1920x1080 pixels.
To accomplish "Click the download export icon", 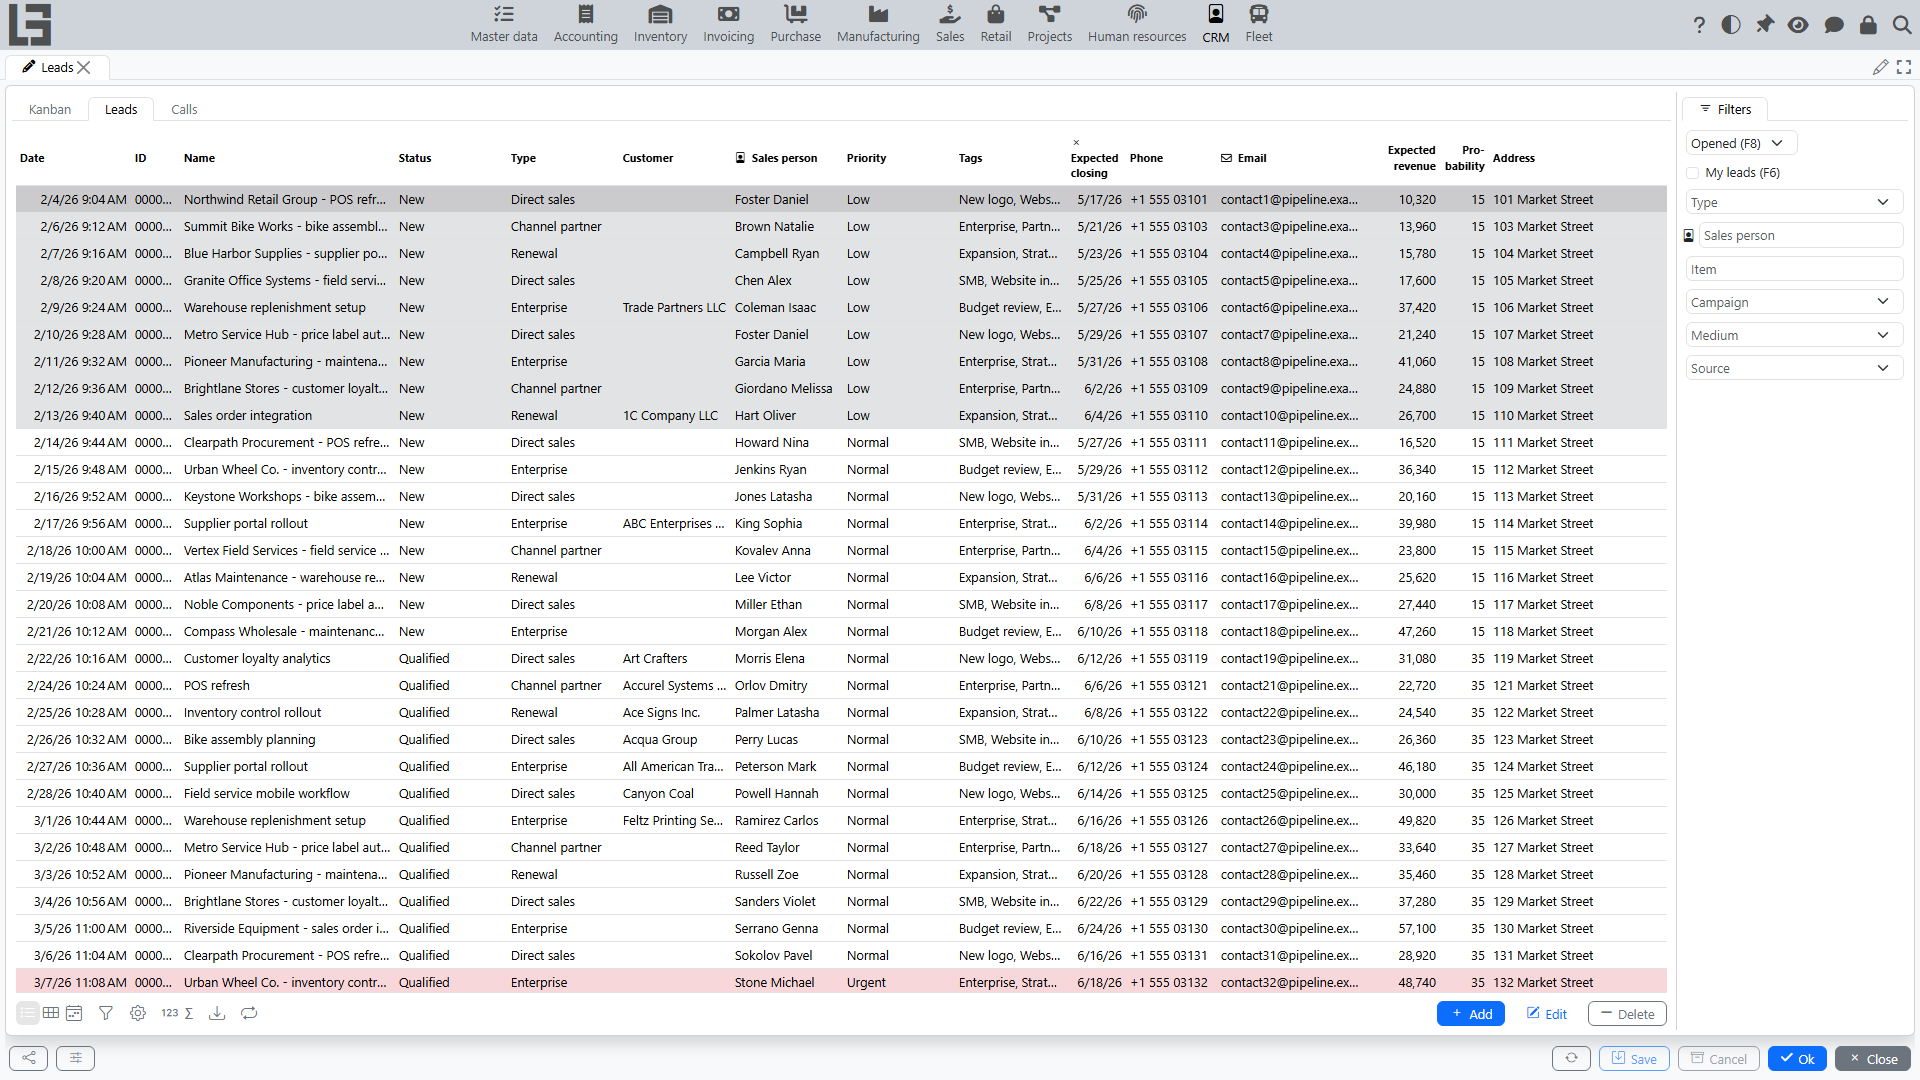I will 216,1013.
